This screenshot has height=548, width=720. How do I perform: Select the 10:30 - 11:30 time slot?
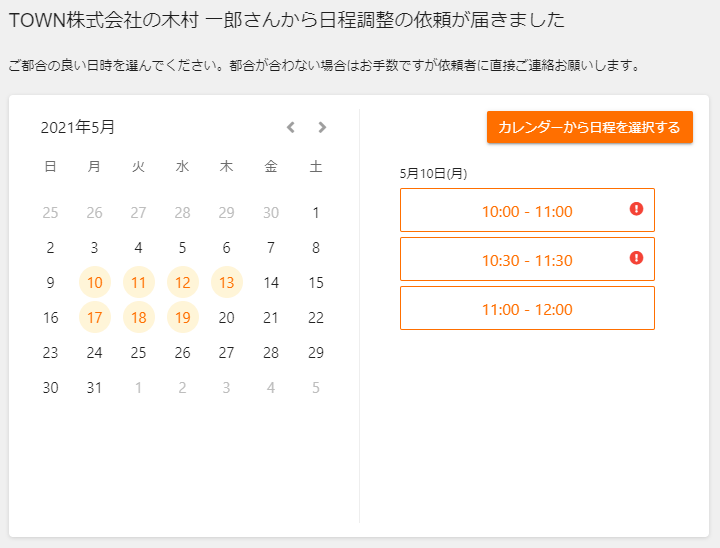526,260
